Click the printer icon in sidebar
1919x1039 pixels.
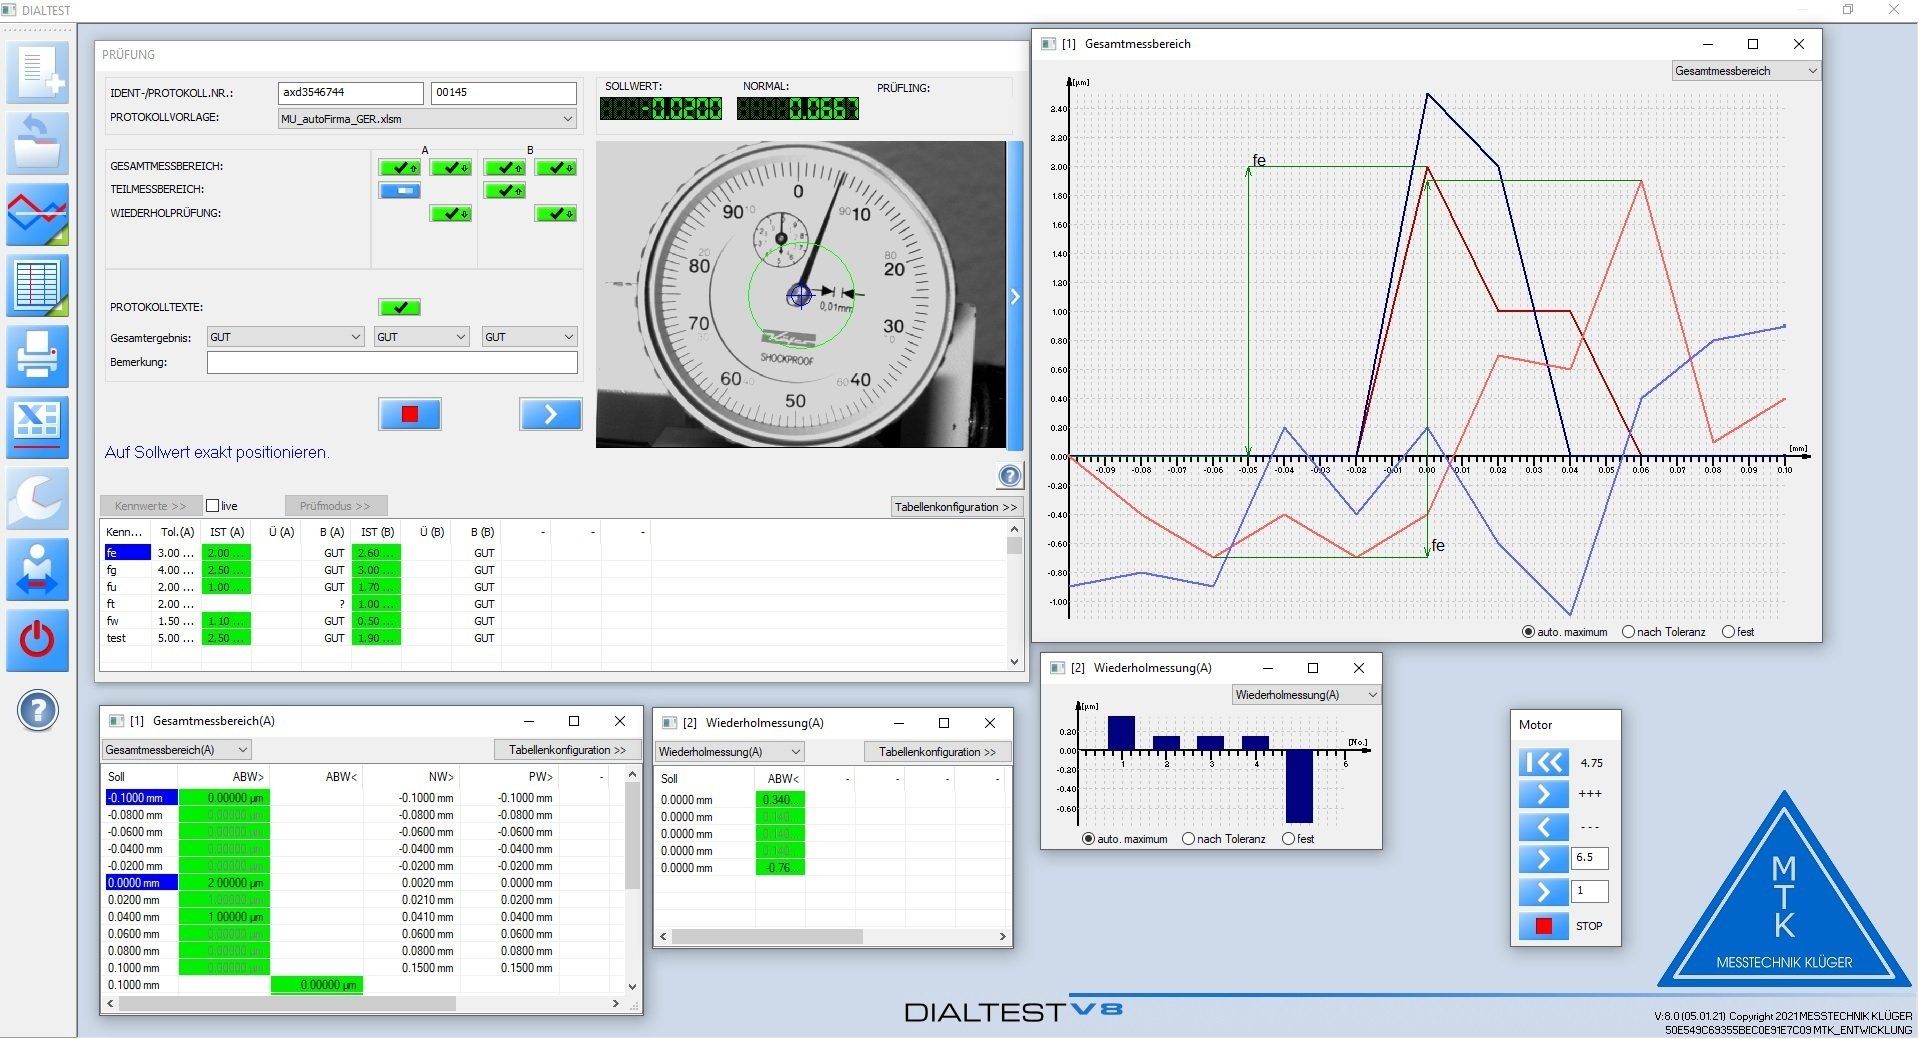point(38,356)
